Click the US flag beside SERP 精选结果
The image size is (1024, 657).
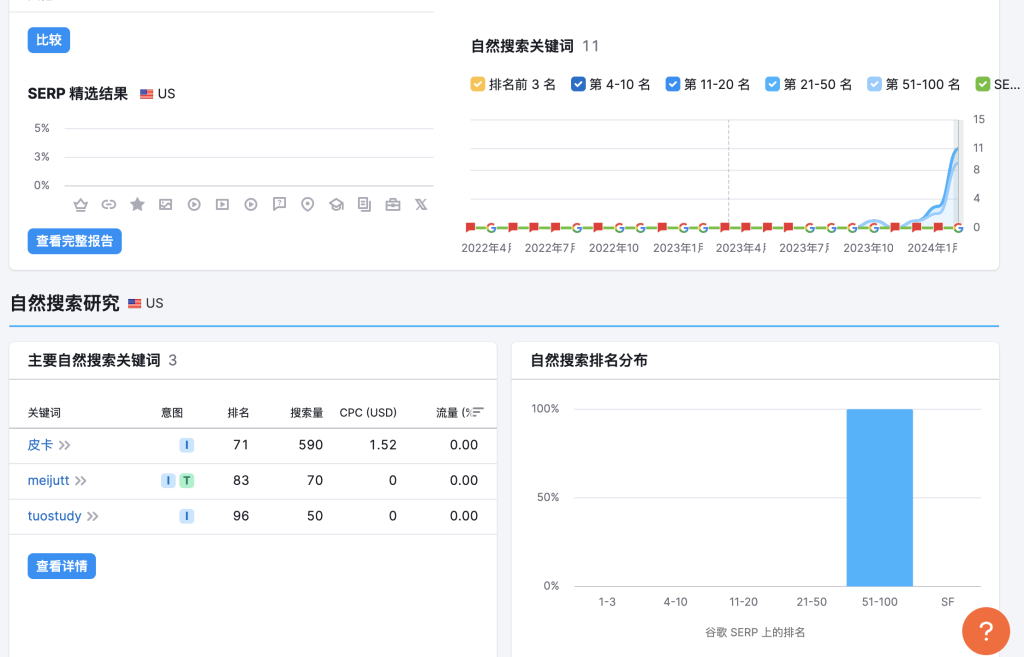pyautogui.click(x=146, y=94)
